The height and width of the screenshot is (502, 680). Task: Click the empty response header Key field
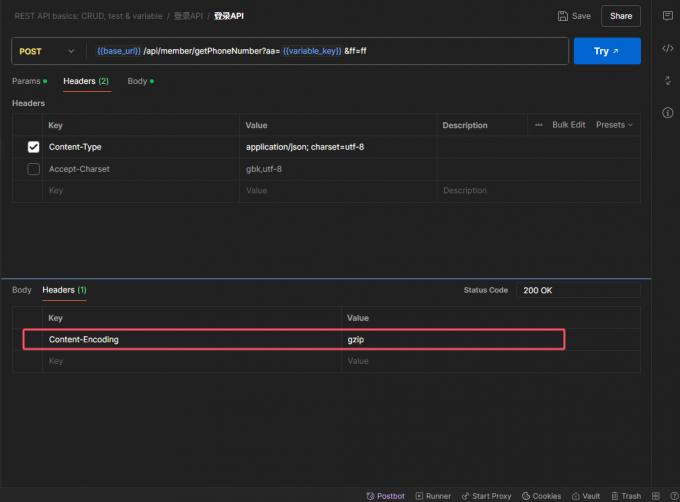192,361
